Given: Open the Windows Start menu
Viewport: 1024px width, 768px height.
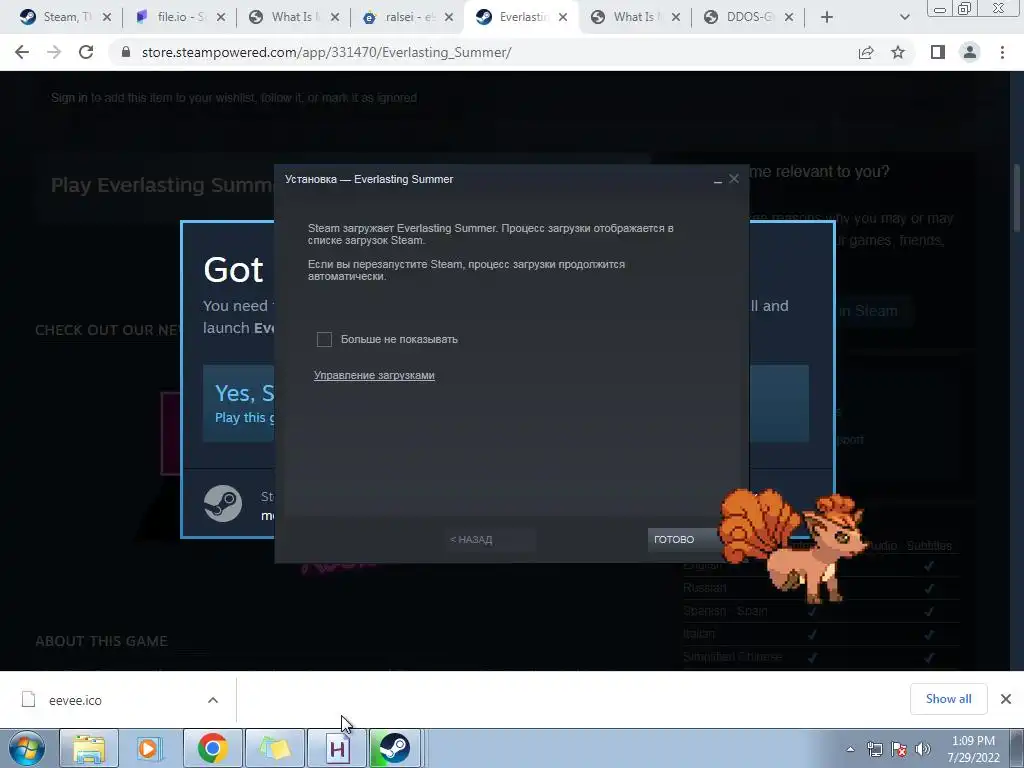Looking at the screenshot, I should click(27, 748).
